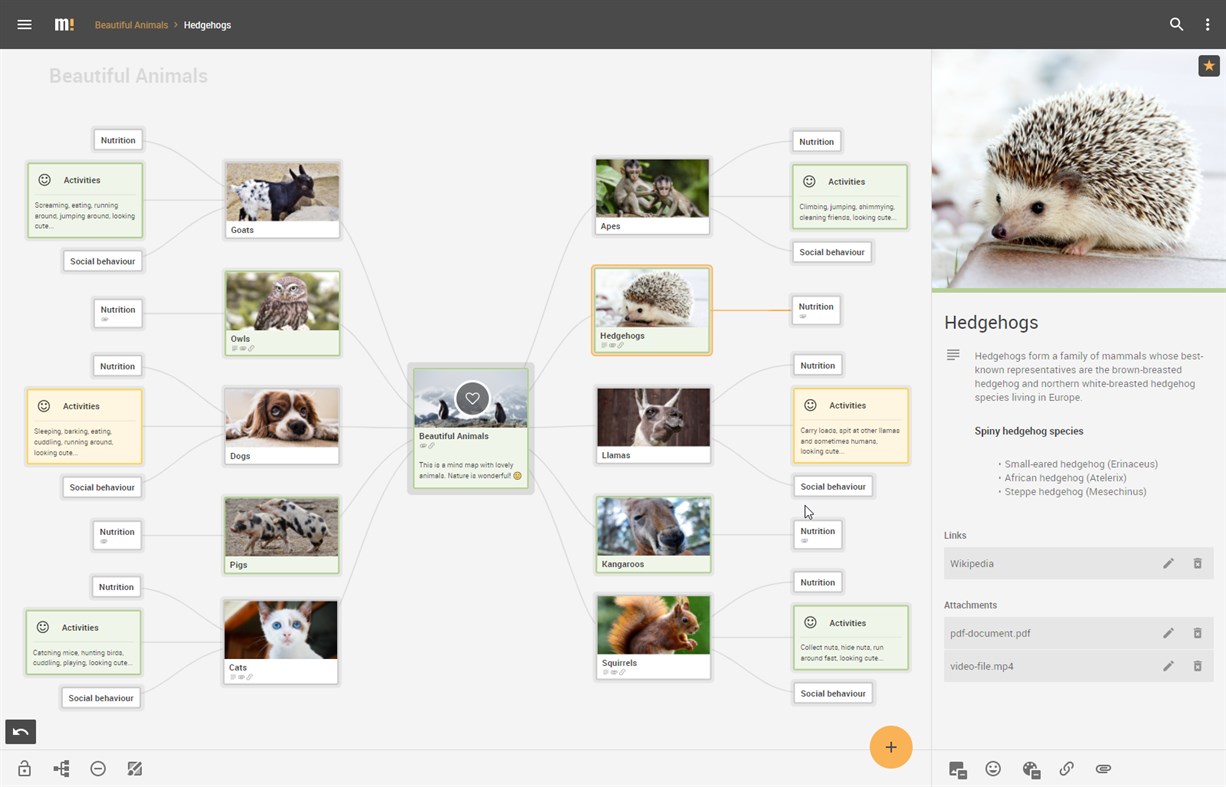Click smiley icon in 'Climbing, jumping' Activities node

coord(810,182)
